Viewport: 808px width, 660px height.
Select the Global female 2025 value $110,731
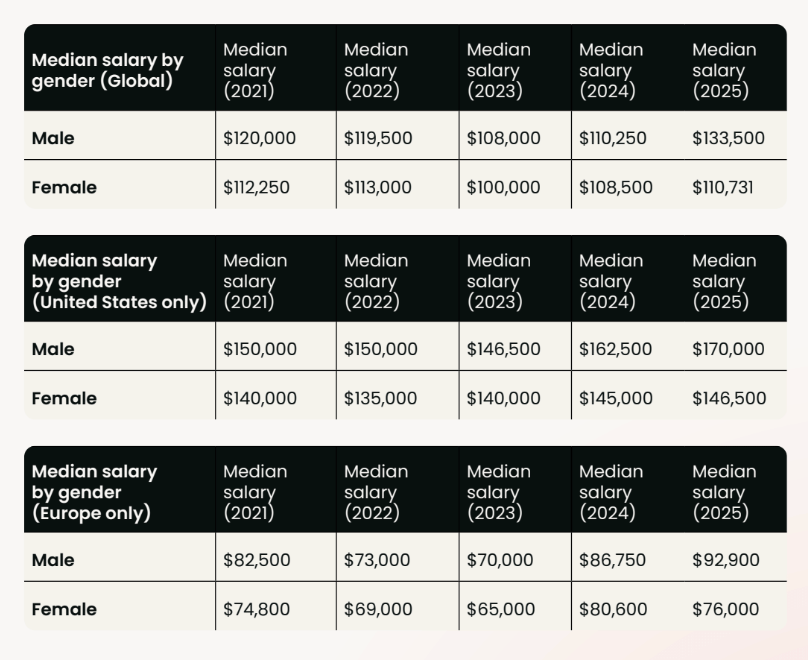coord(723,187)
